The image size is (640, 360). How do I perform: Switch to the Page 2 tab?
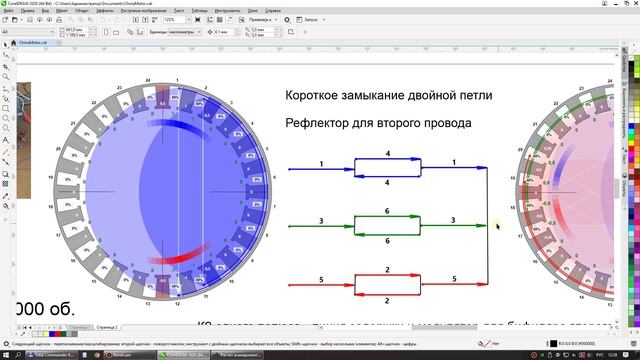(107, 327)
